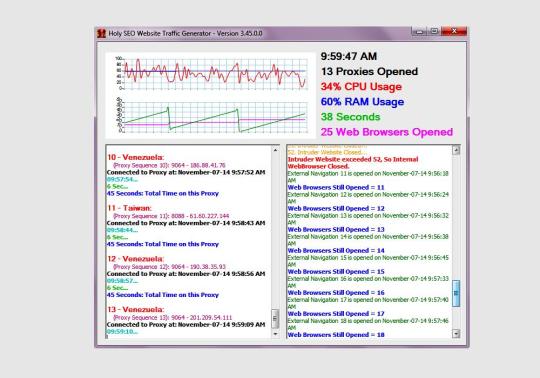The height and width of the screenshot is (378, 540).
Task: Select the '11 - Taiwan' proxy heading
Action: [129, 208]
